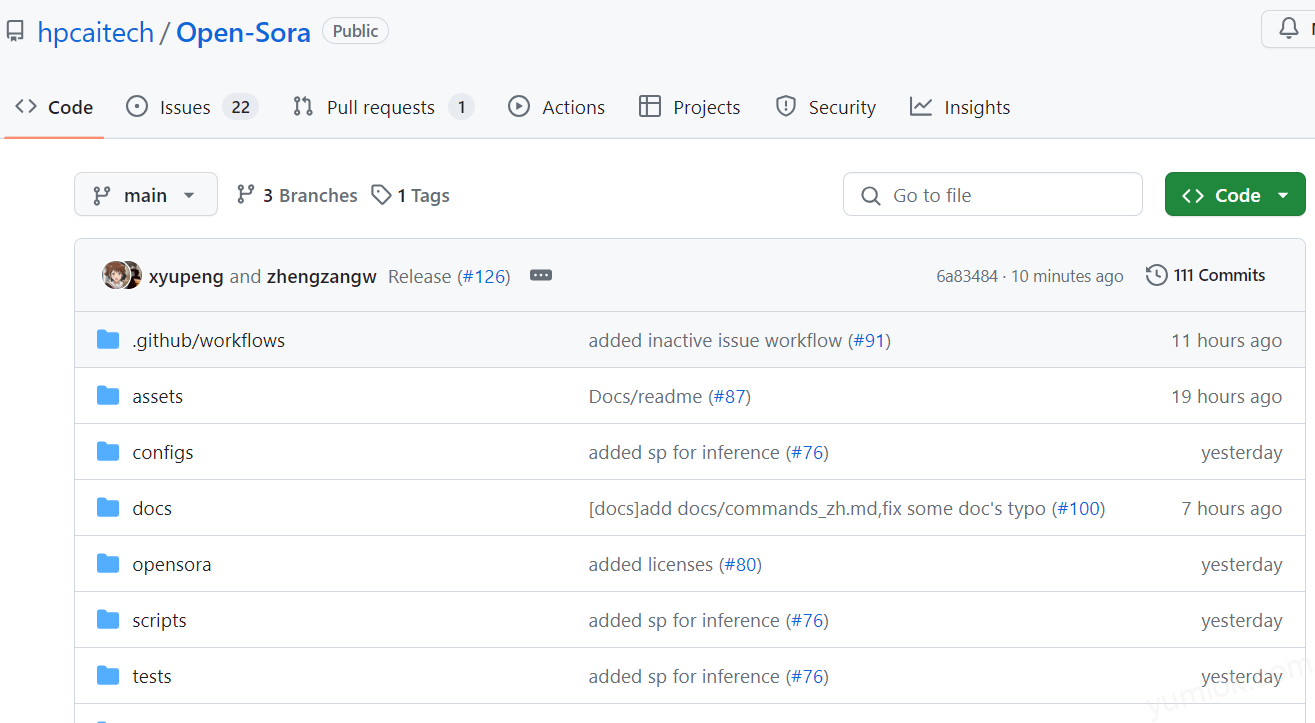This screenshot has height=723, width=1315.
Task: Click the repository book icon
Action: coord(15,32)
